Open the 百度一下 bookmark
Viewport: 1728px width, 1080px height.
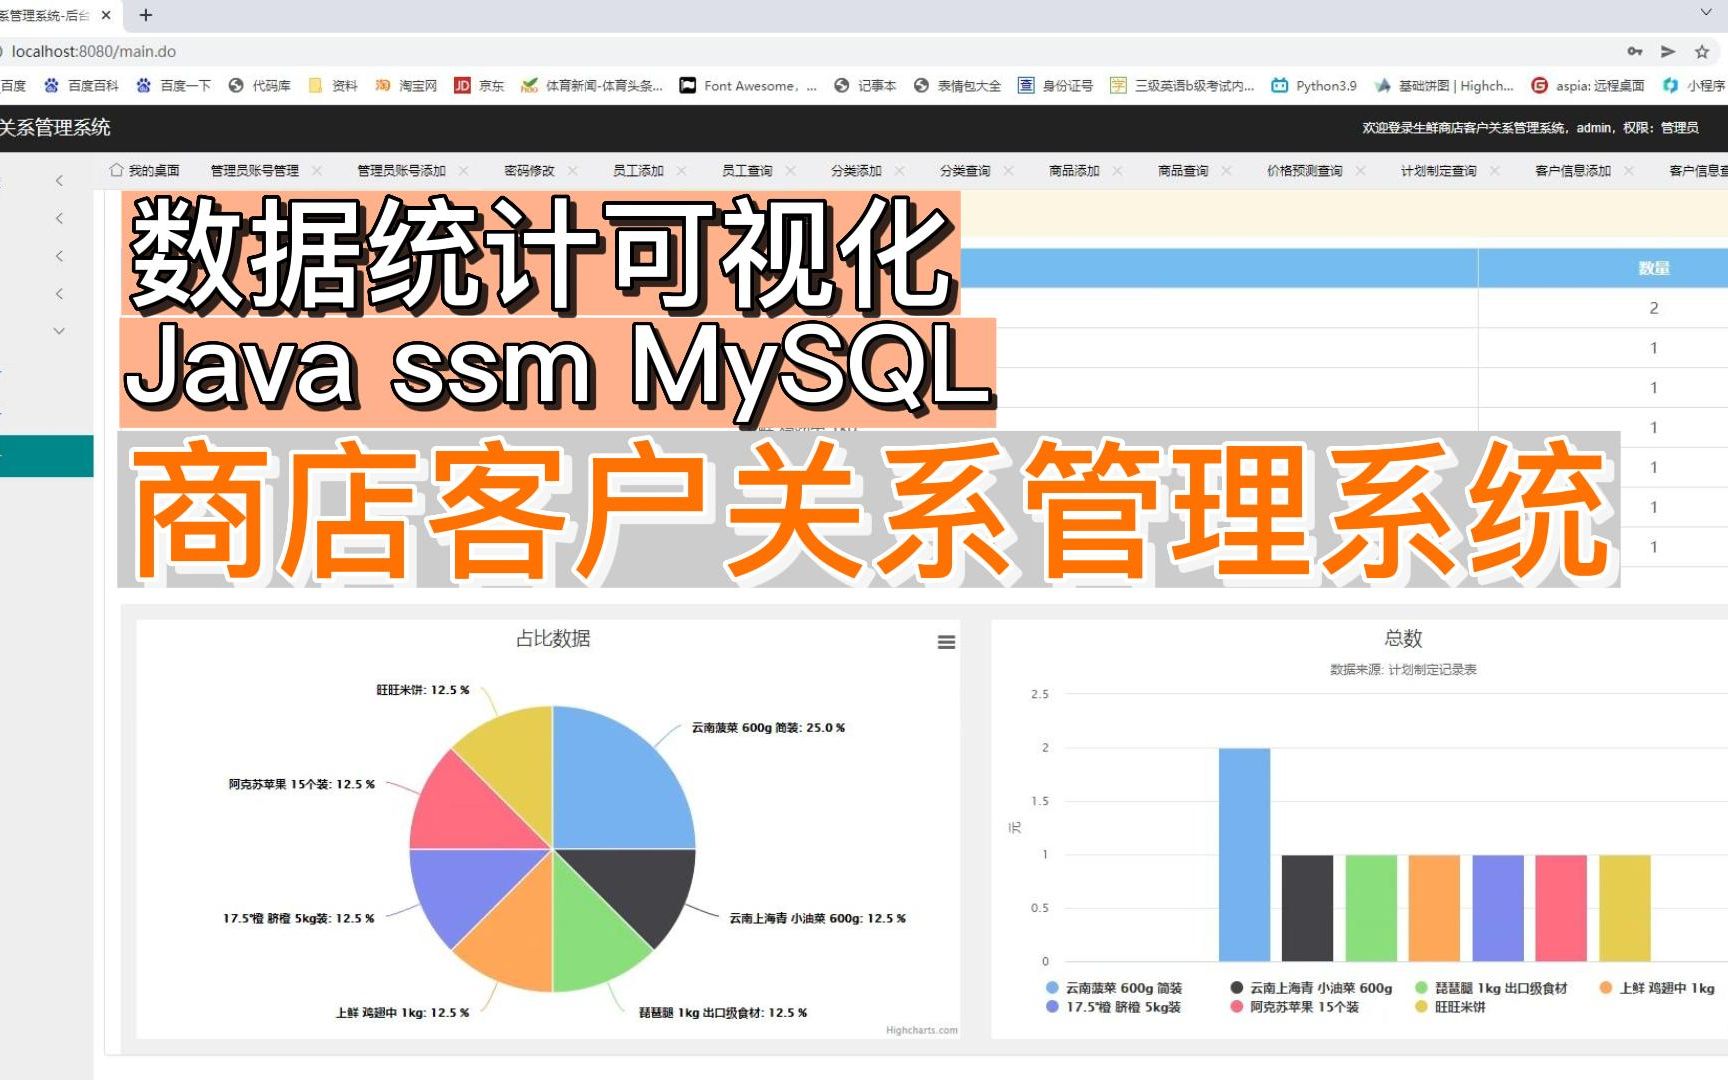173,86
